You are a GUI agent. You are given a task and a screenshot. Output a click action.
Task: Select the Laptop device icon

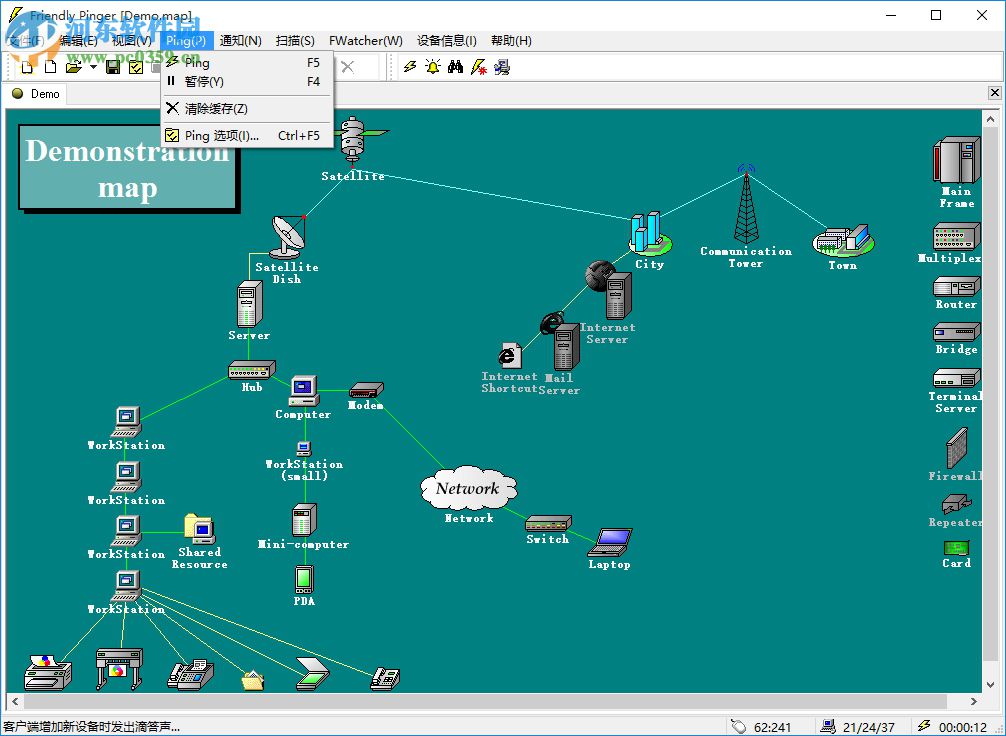click(x=610, y=542)
